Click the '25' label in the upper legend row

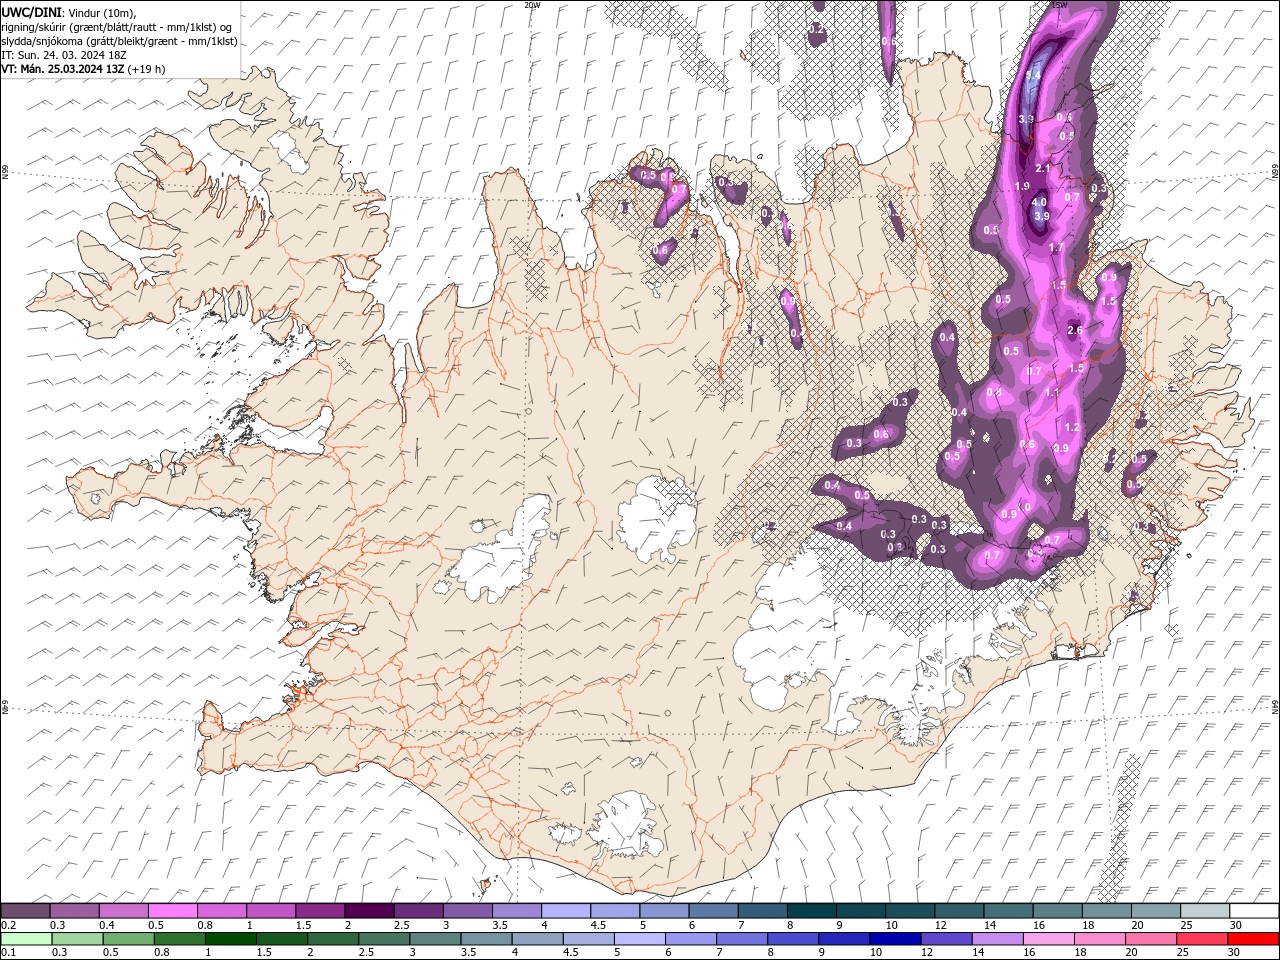point(1185,925)
